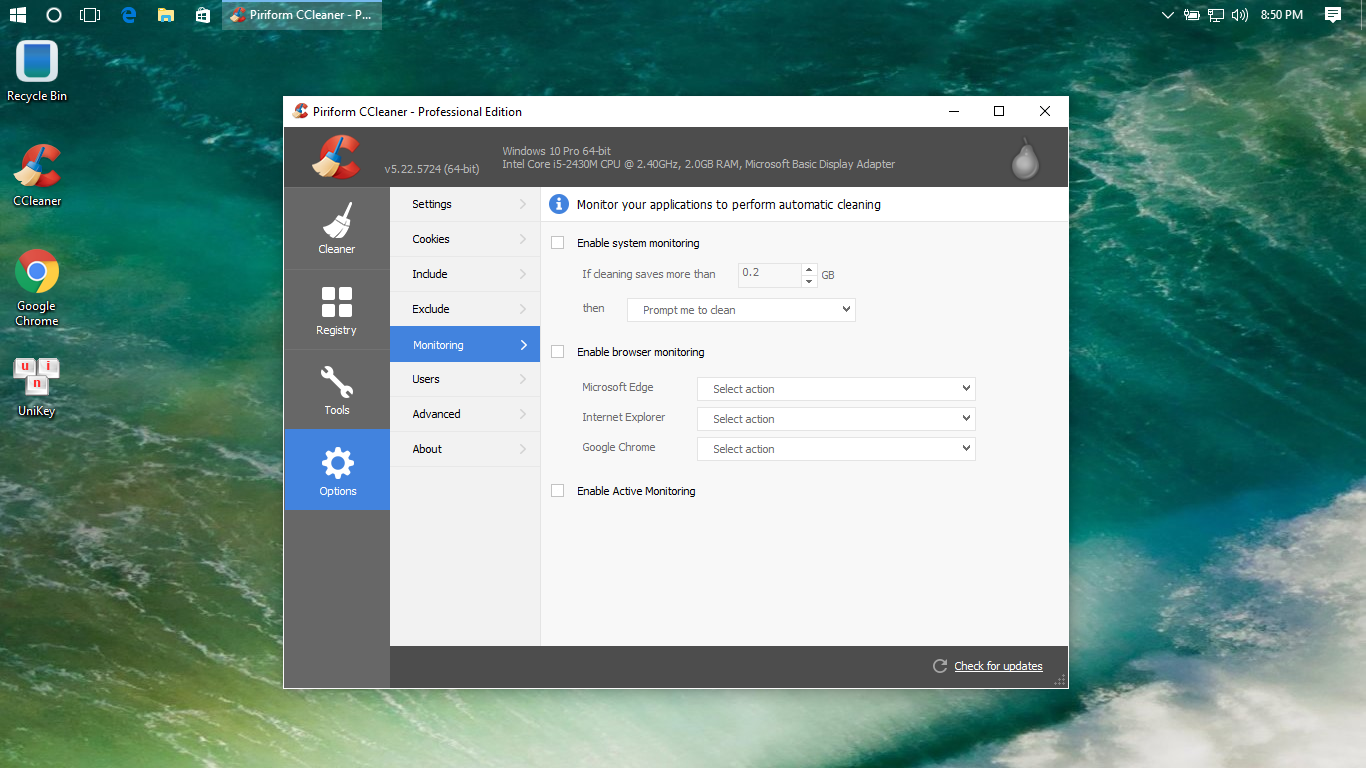This screenshot has width=1366, height=768.
Task: Click the 'Windows 10 Pro 64-bit' text
Action: pyautogui.click(x=557, y=151)
